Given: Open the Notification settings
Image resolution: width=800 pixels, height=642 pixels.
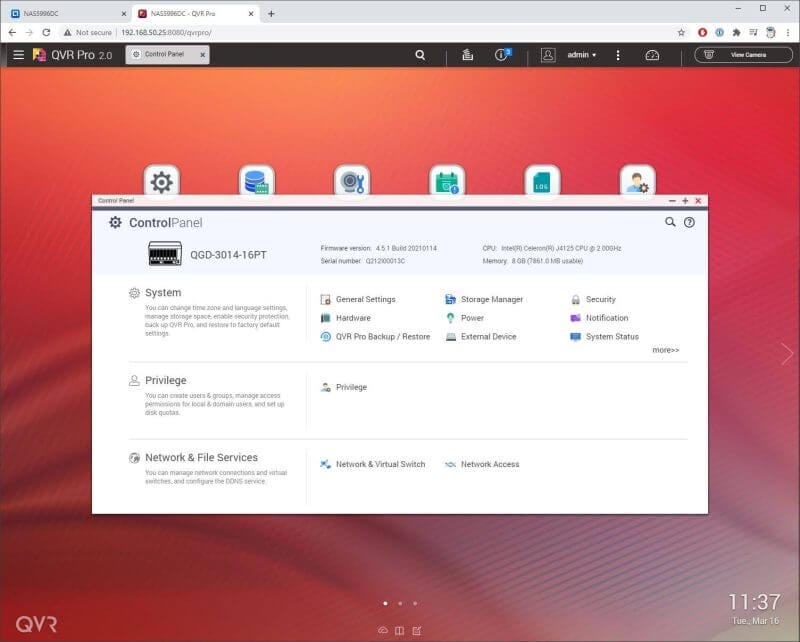Looking at the screenshot, I should (x=606, y=318).
